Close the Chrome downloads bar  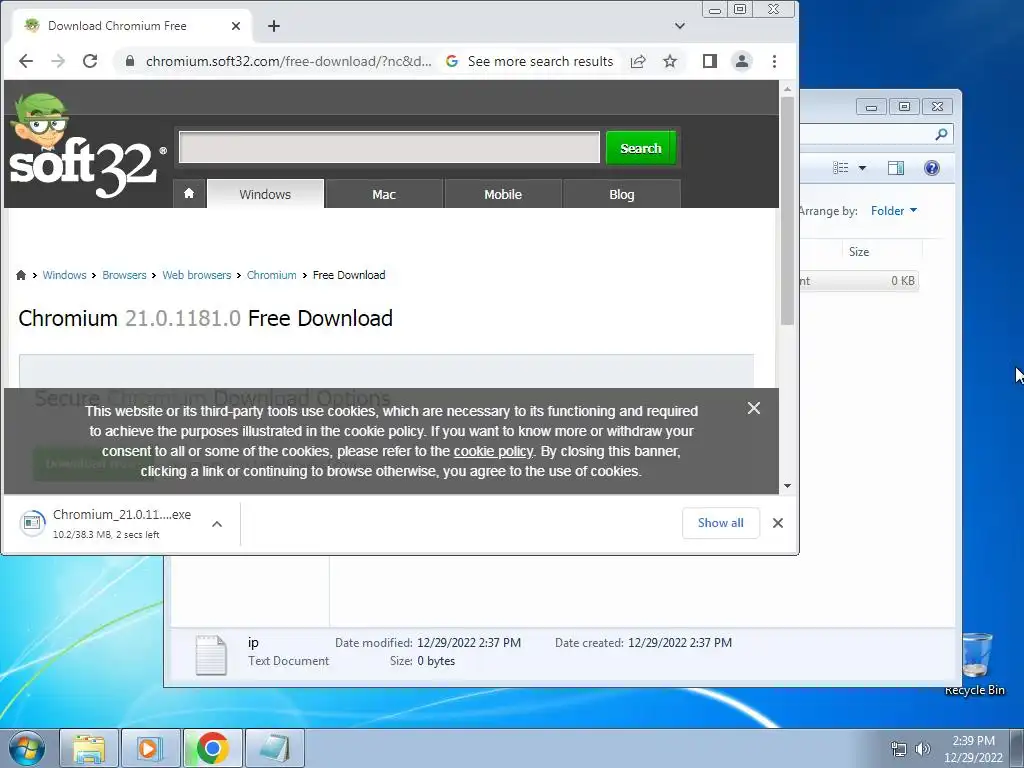(778, 523)
